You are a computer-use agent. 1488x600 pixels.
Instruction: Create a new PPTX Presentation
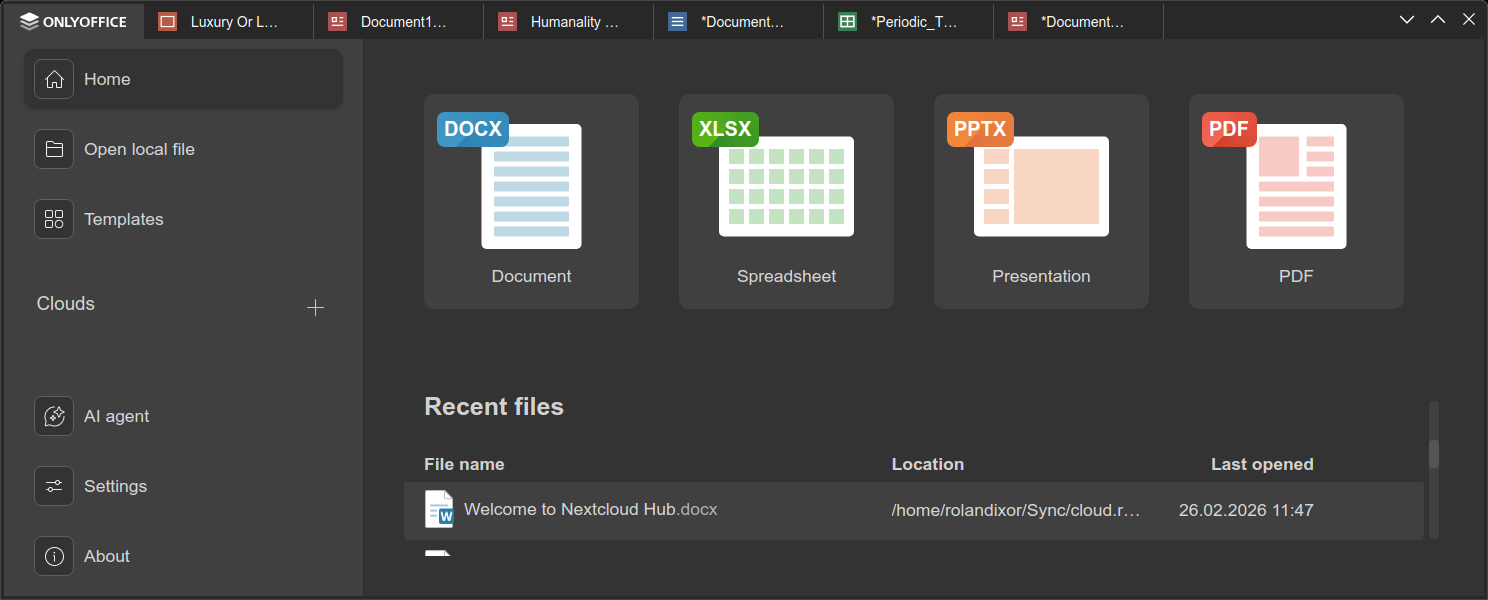tap(1041, 200)
